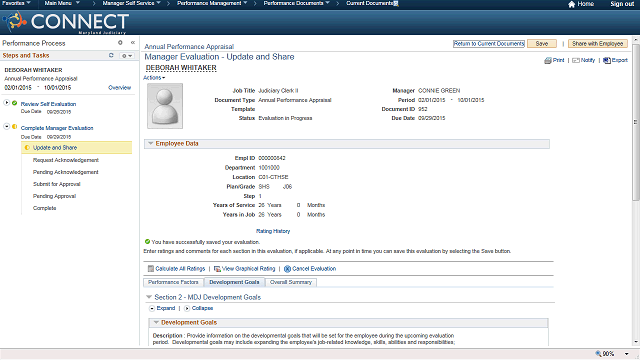Click View Graphical Rating icon
Screen dimensions: 640x360
tap(217, 269)
